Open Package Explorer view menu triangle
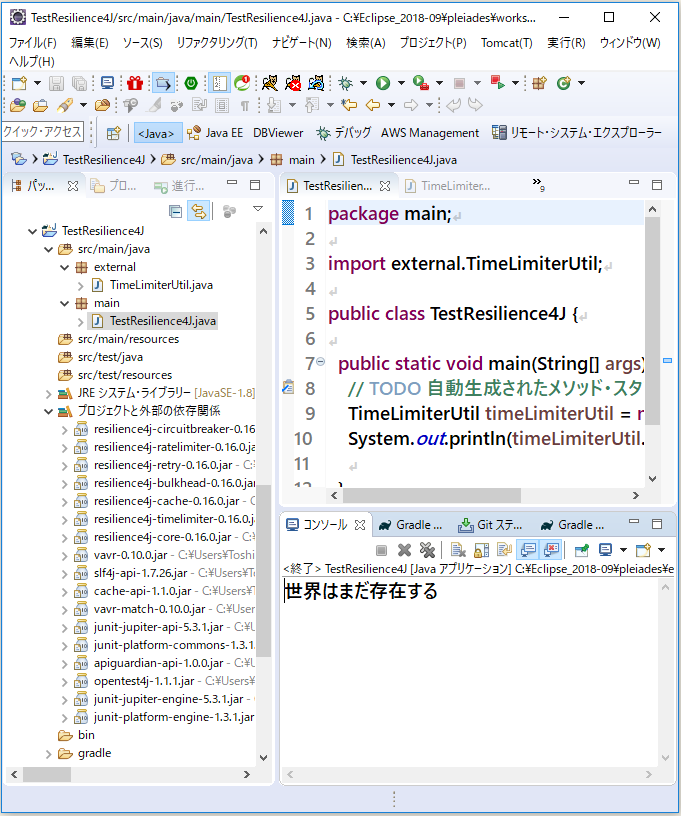The height and width of the screenshot is (816, 681). click(x=258, y=209)
